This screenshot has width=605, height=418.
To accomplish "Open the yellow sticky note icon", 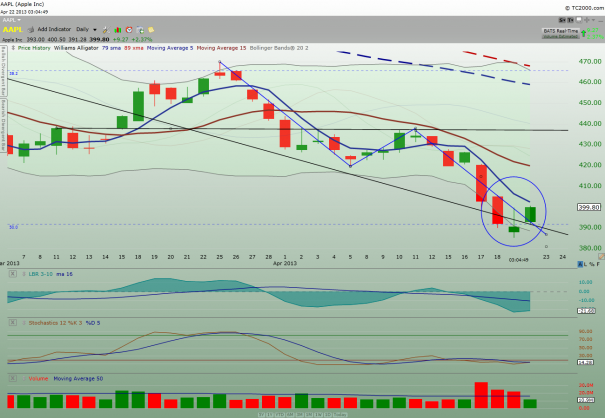I will pyautogui.click(x=151, y=30).
